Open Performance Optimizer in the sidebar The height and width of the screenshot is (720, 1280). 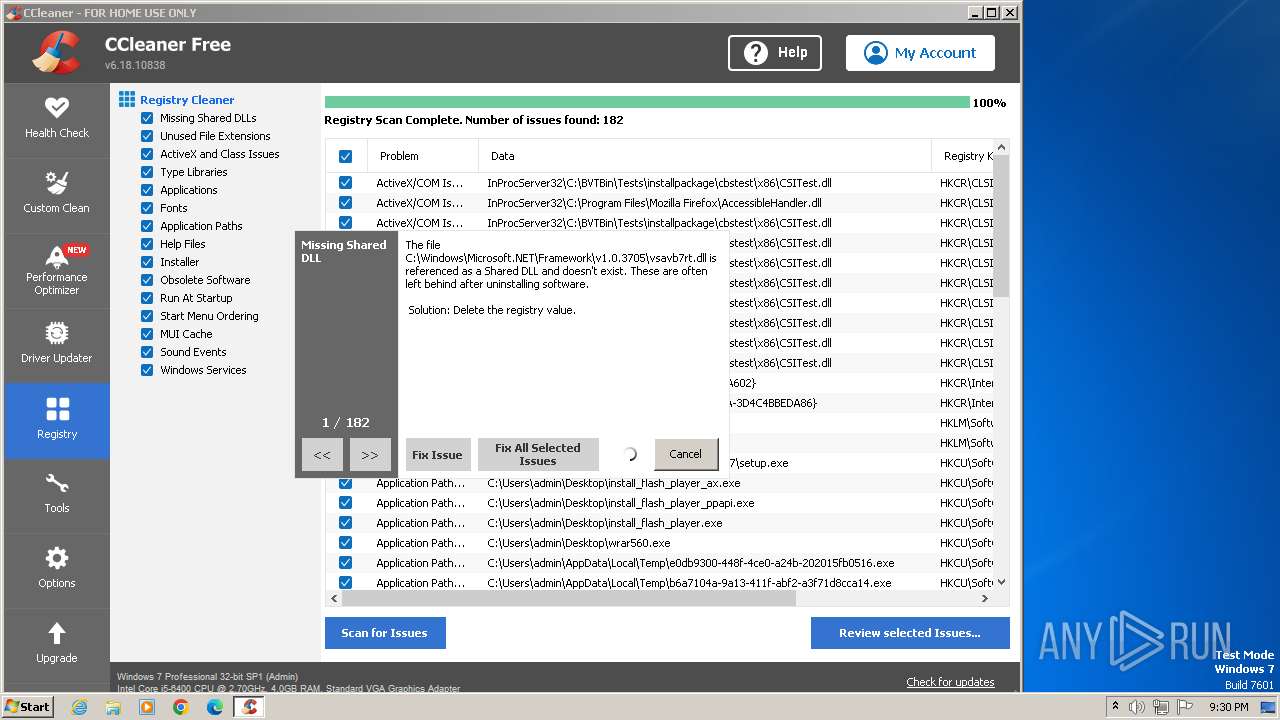pos(56,269)
